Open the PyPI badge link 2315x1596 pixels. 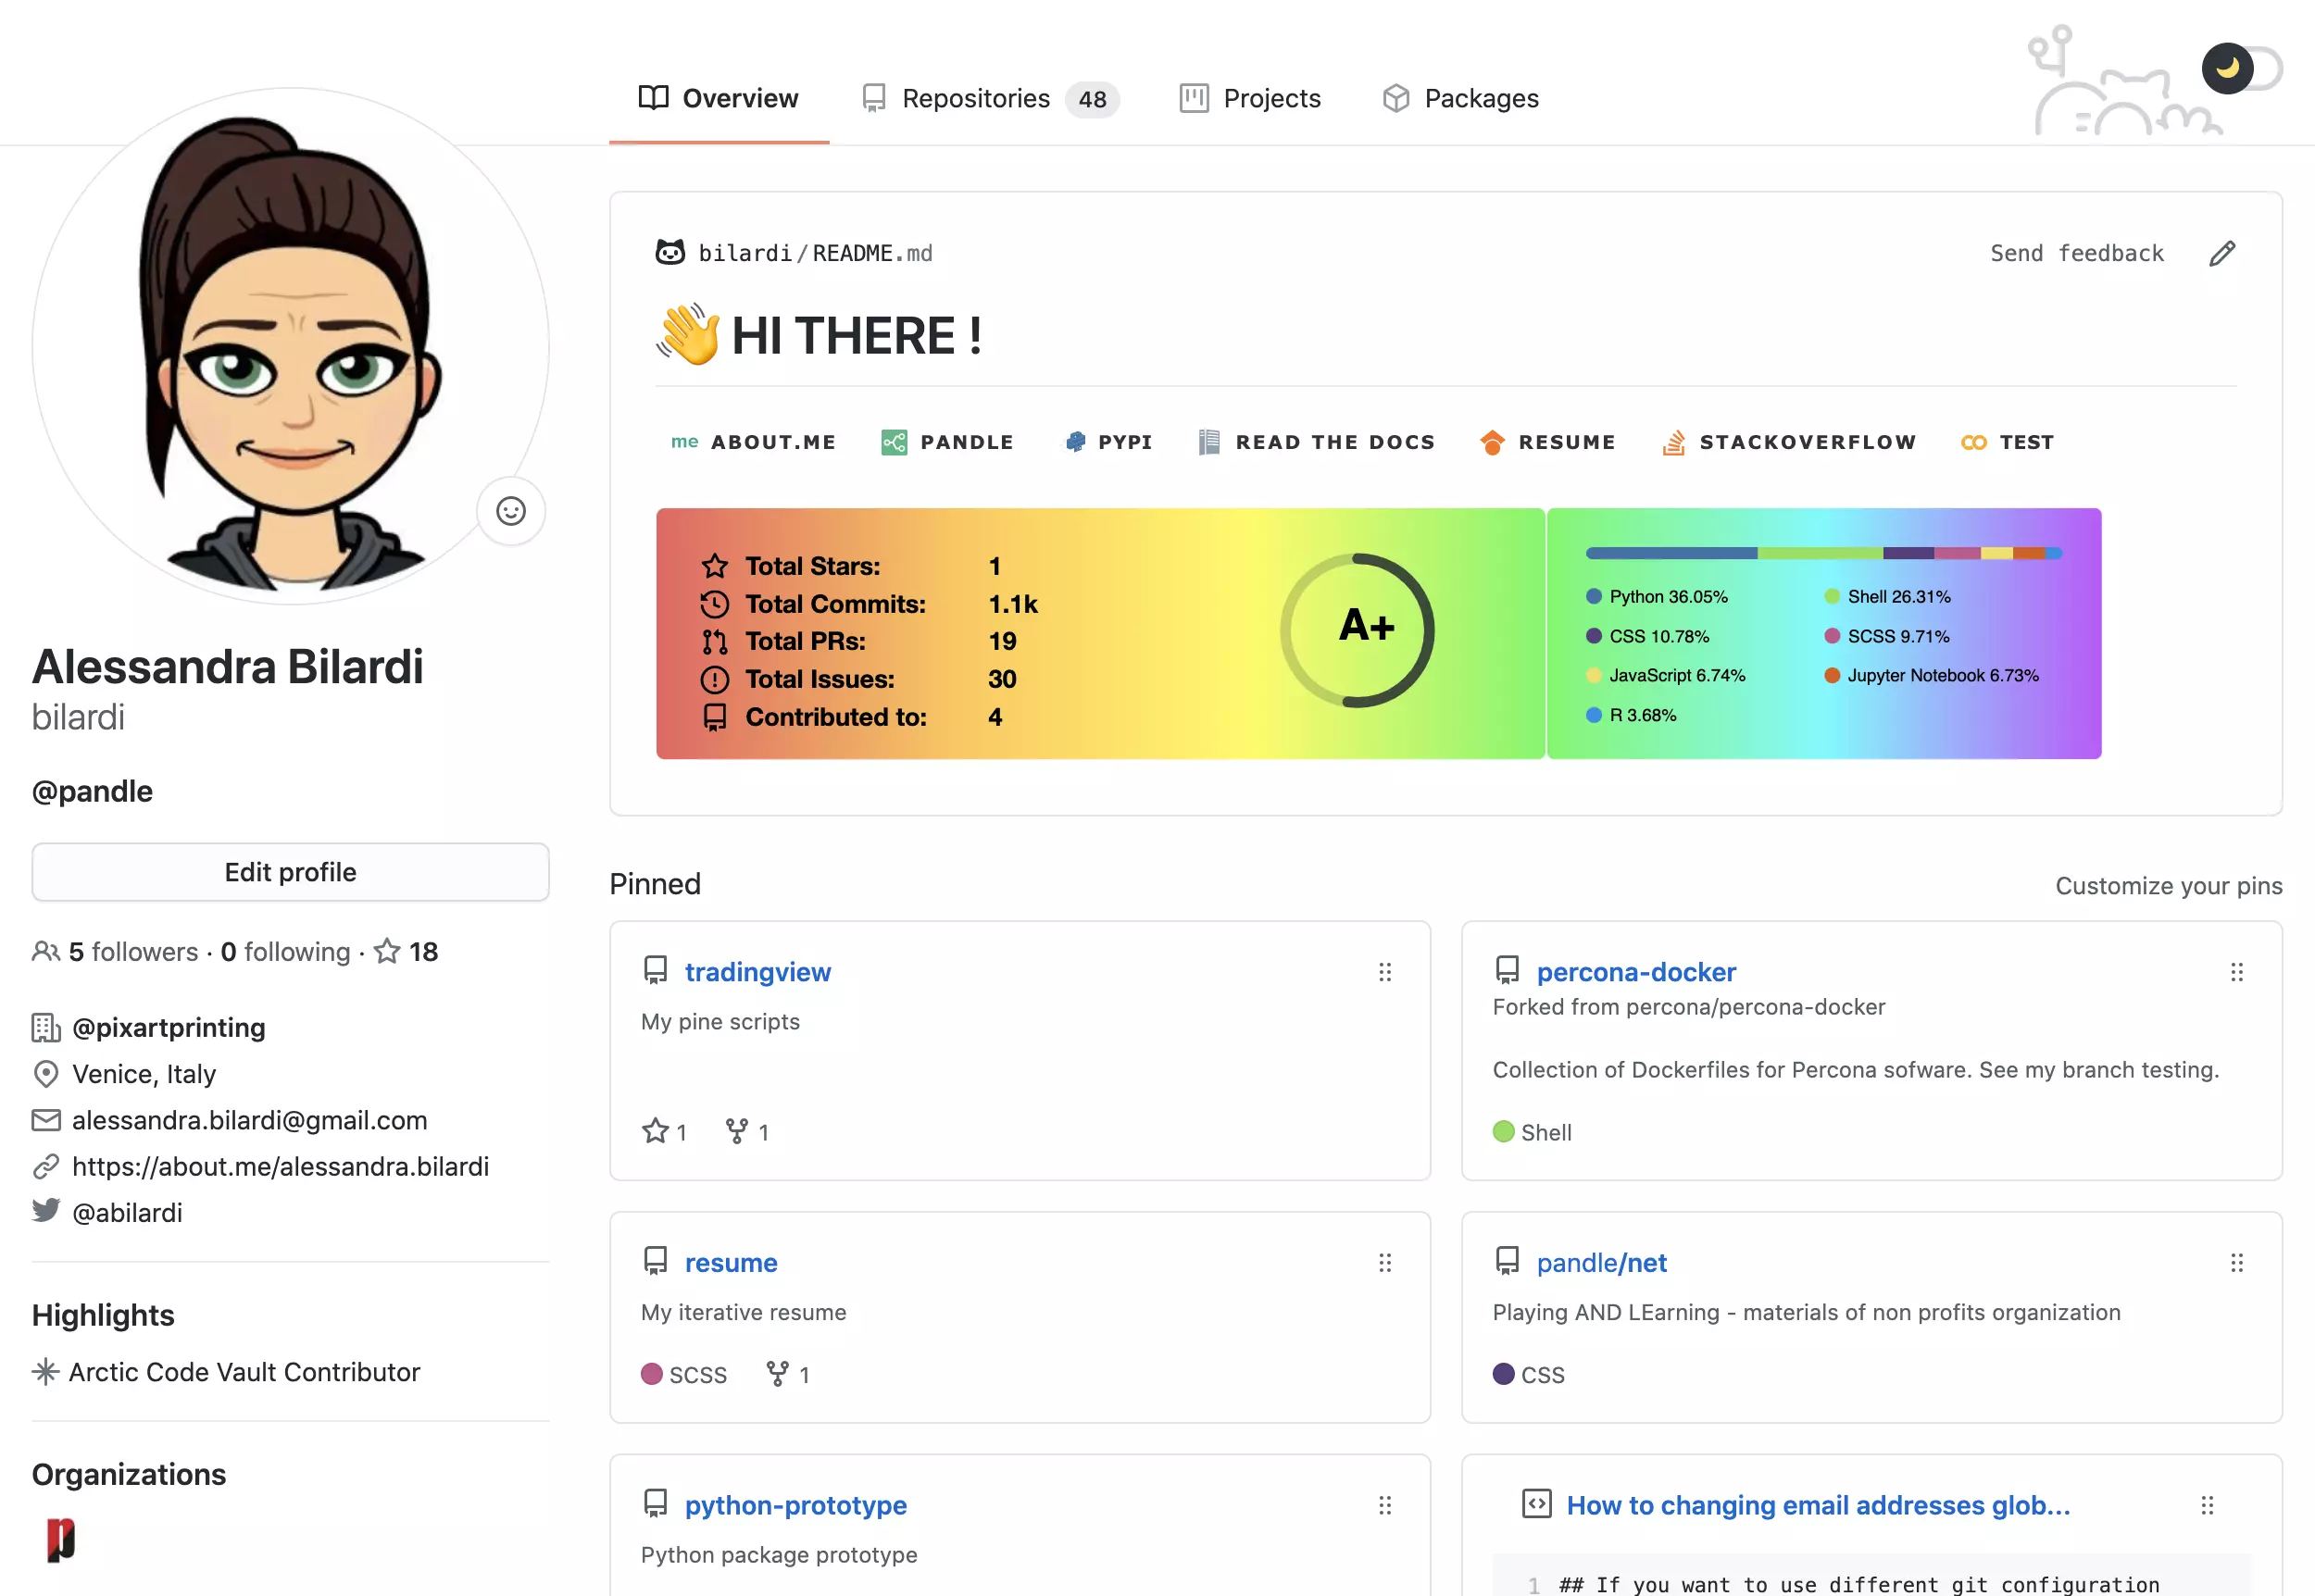click(x=1109, y=442)
